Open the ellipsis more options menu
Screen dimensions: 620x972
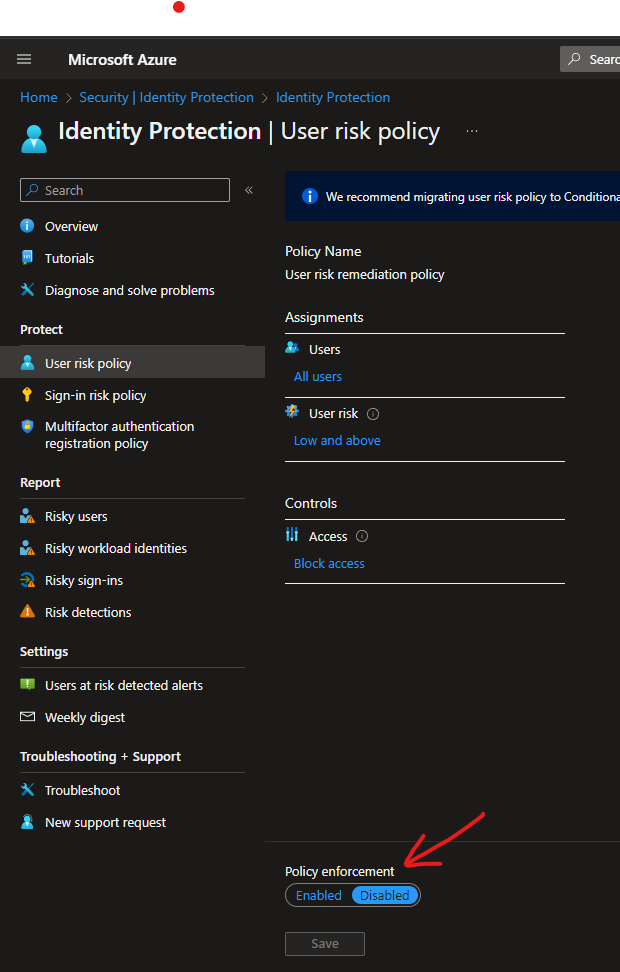click(x=472, y=131)
